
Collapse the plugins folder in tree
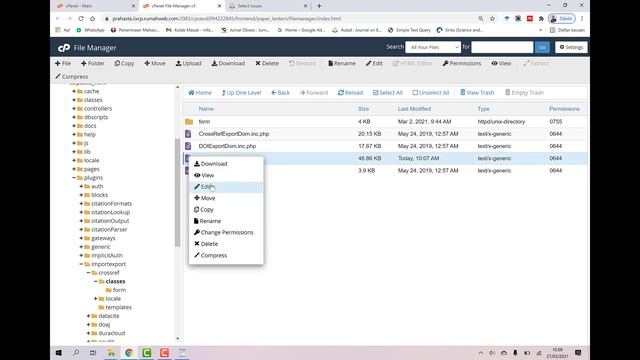[x=74, y=178]
